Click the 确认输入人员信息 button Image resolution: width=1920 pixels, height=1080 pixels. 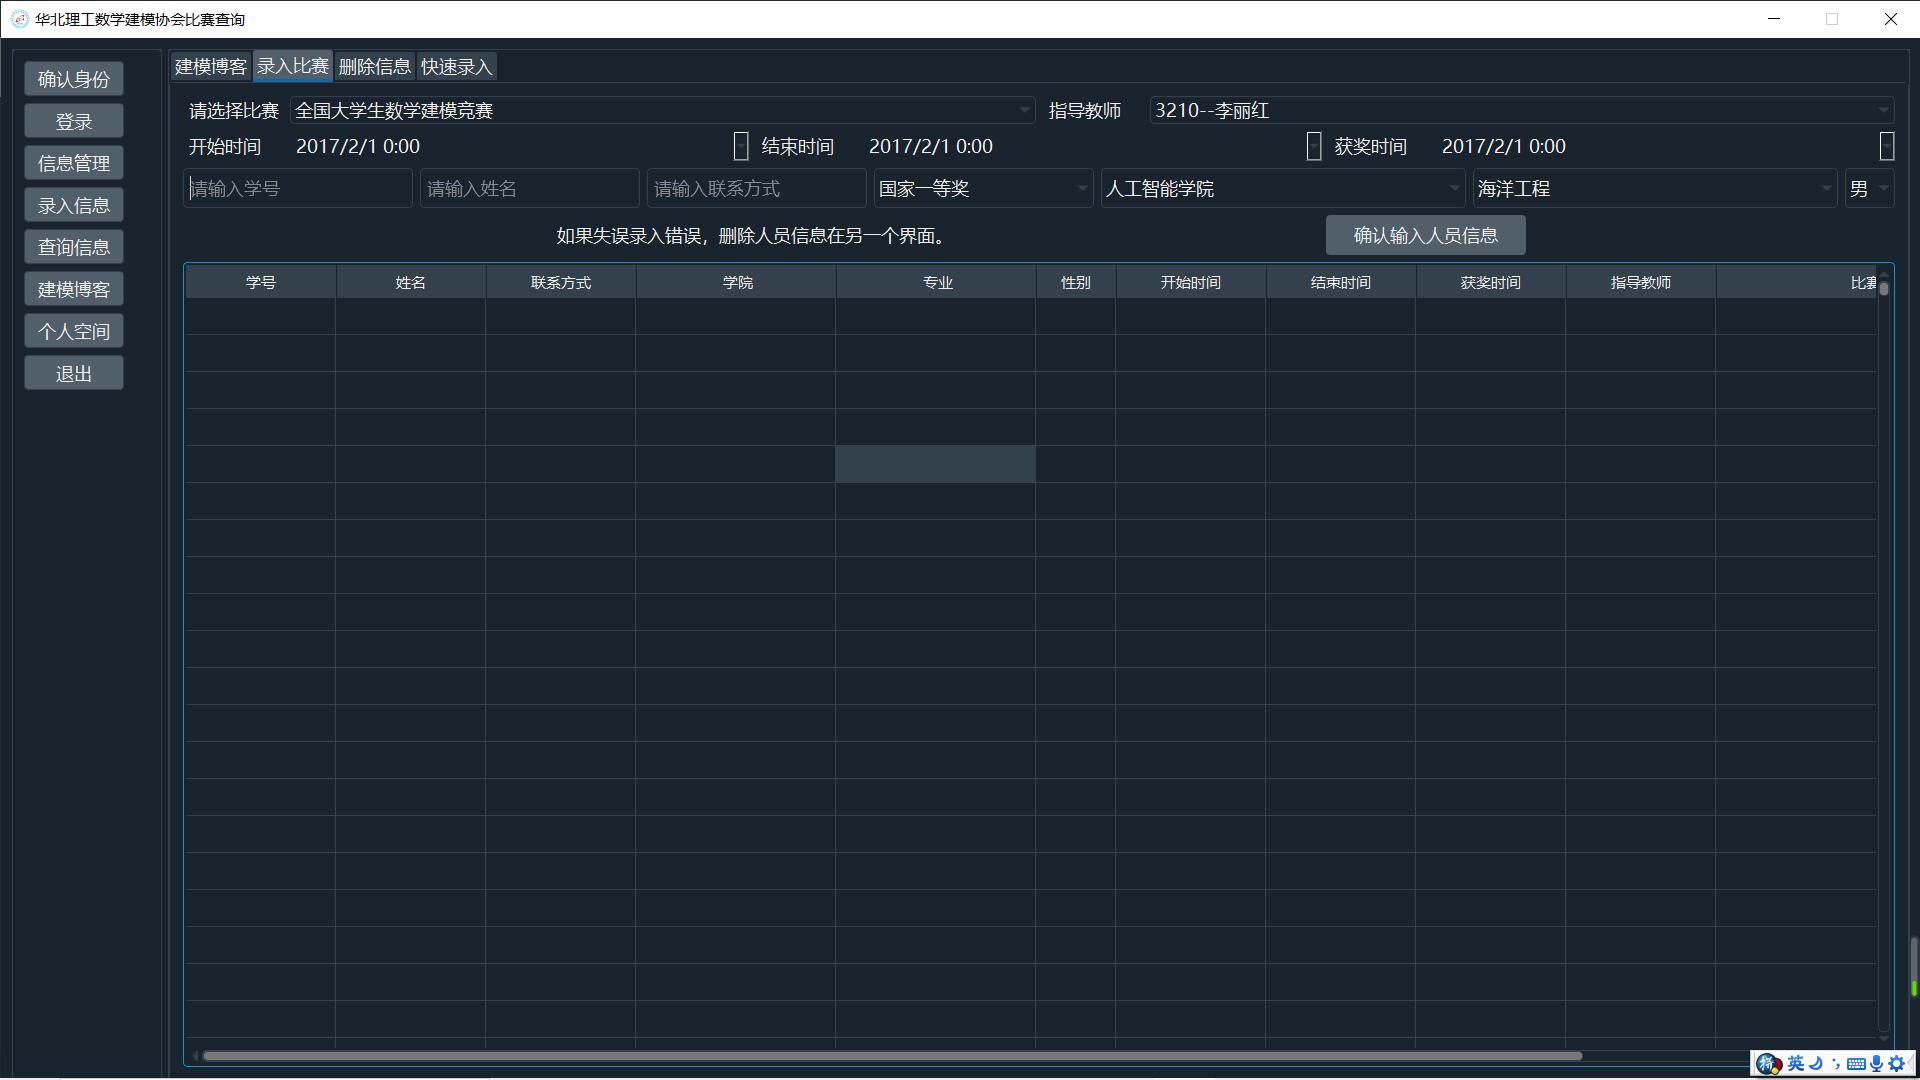1425,235
